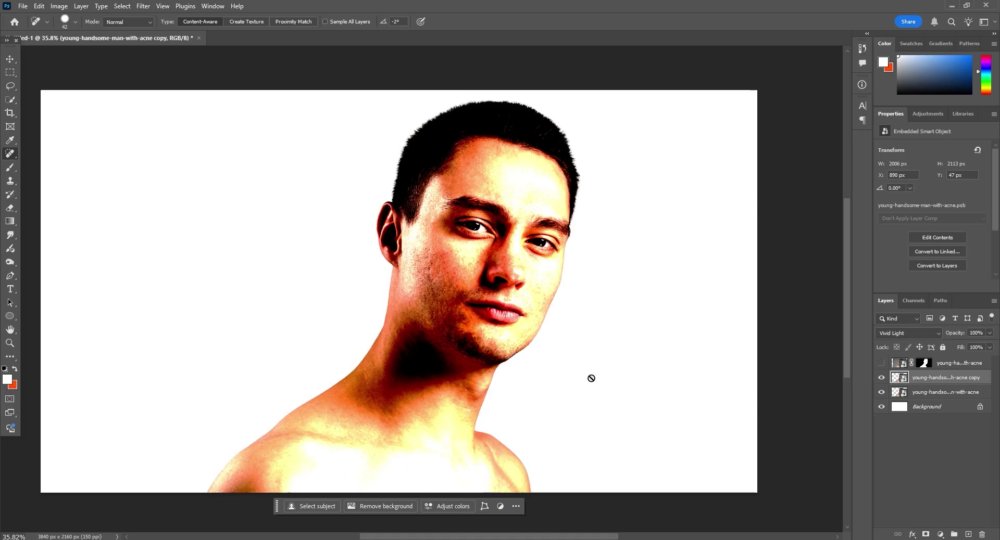
Task: Switch to the Swatches tab
Action: point(911,43)
